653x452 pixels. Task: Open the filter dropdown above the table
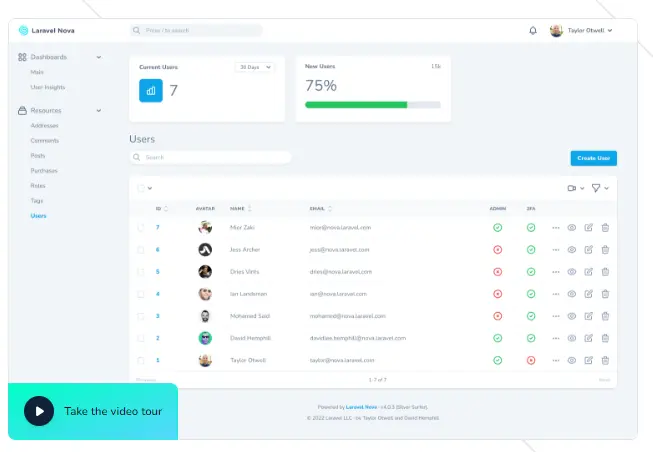(x=599, y=188)
